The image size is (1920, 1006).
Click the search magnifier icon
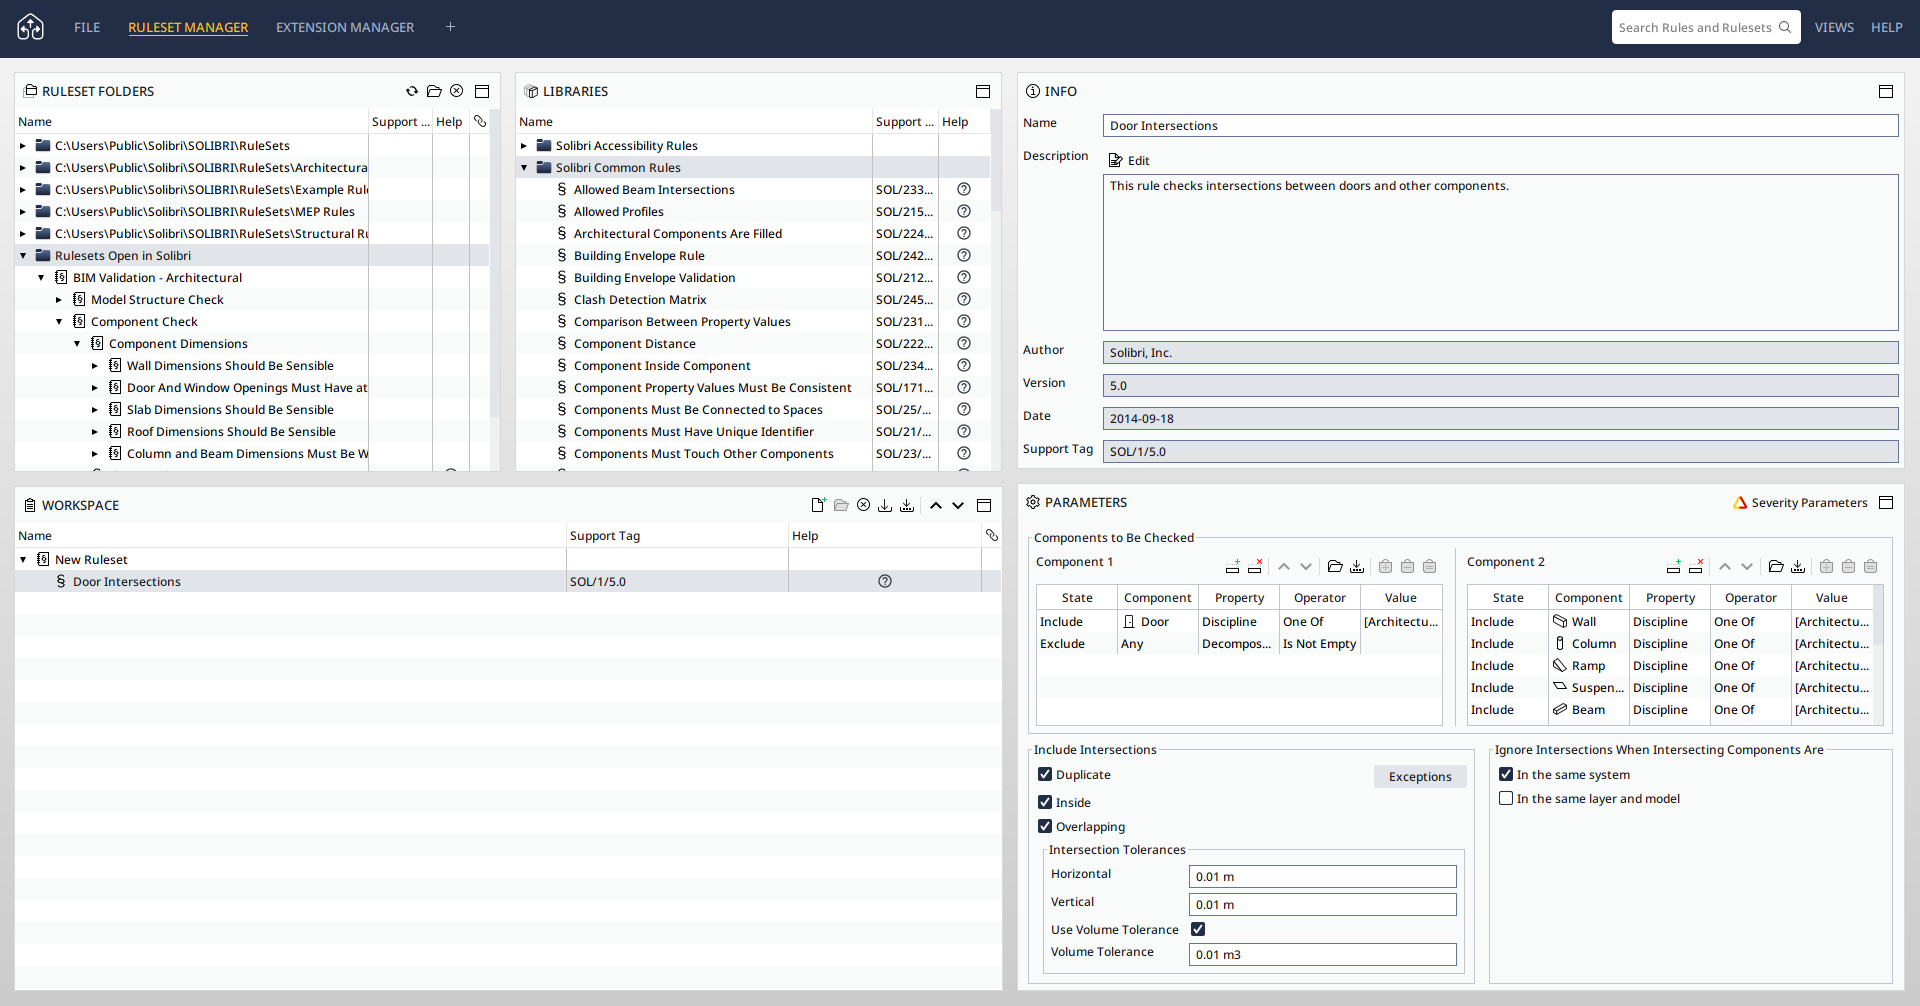[1785, 27]
